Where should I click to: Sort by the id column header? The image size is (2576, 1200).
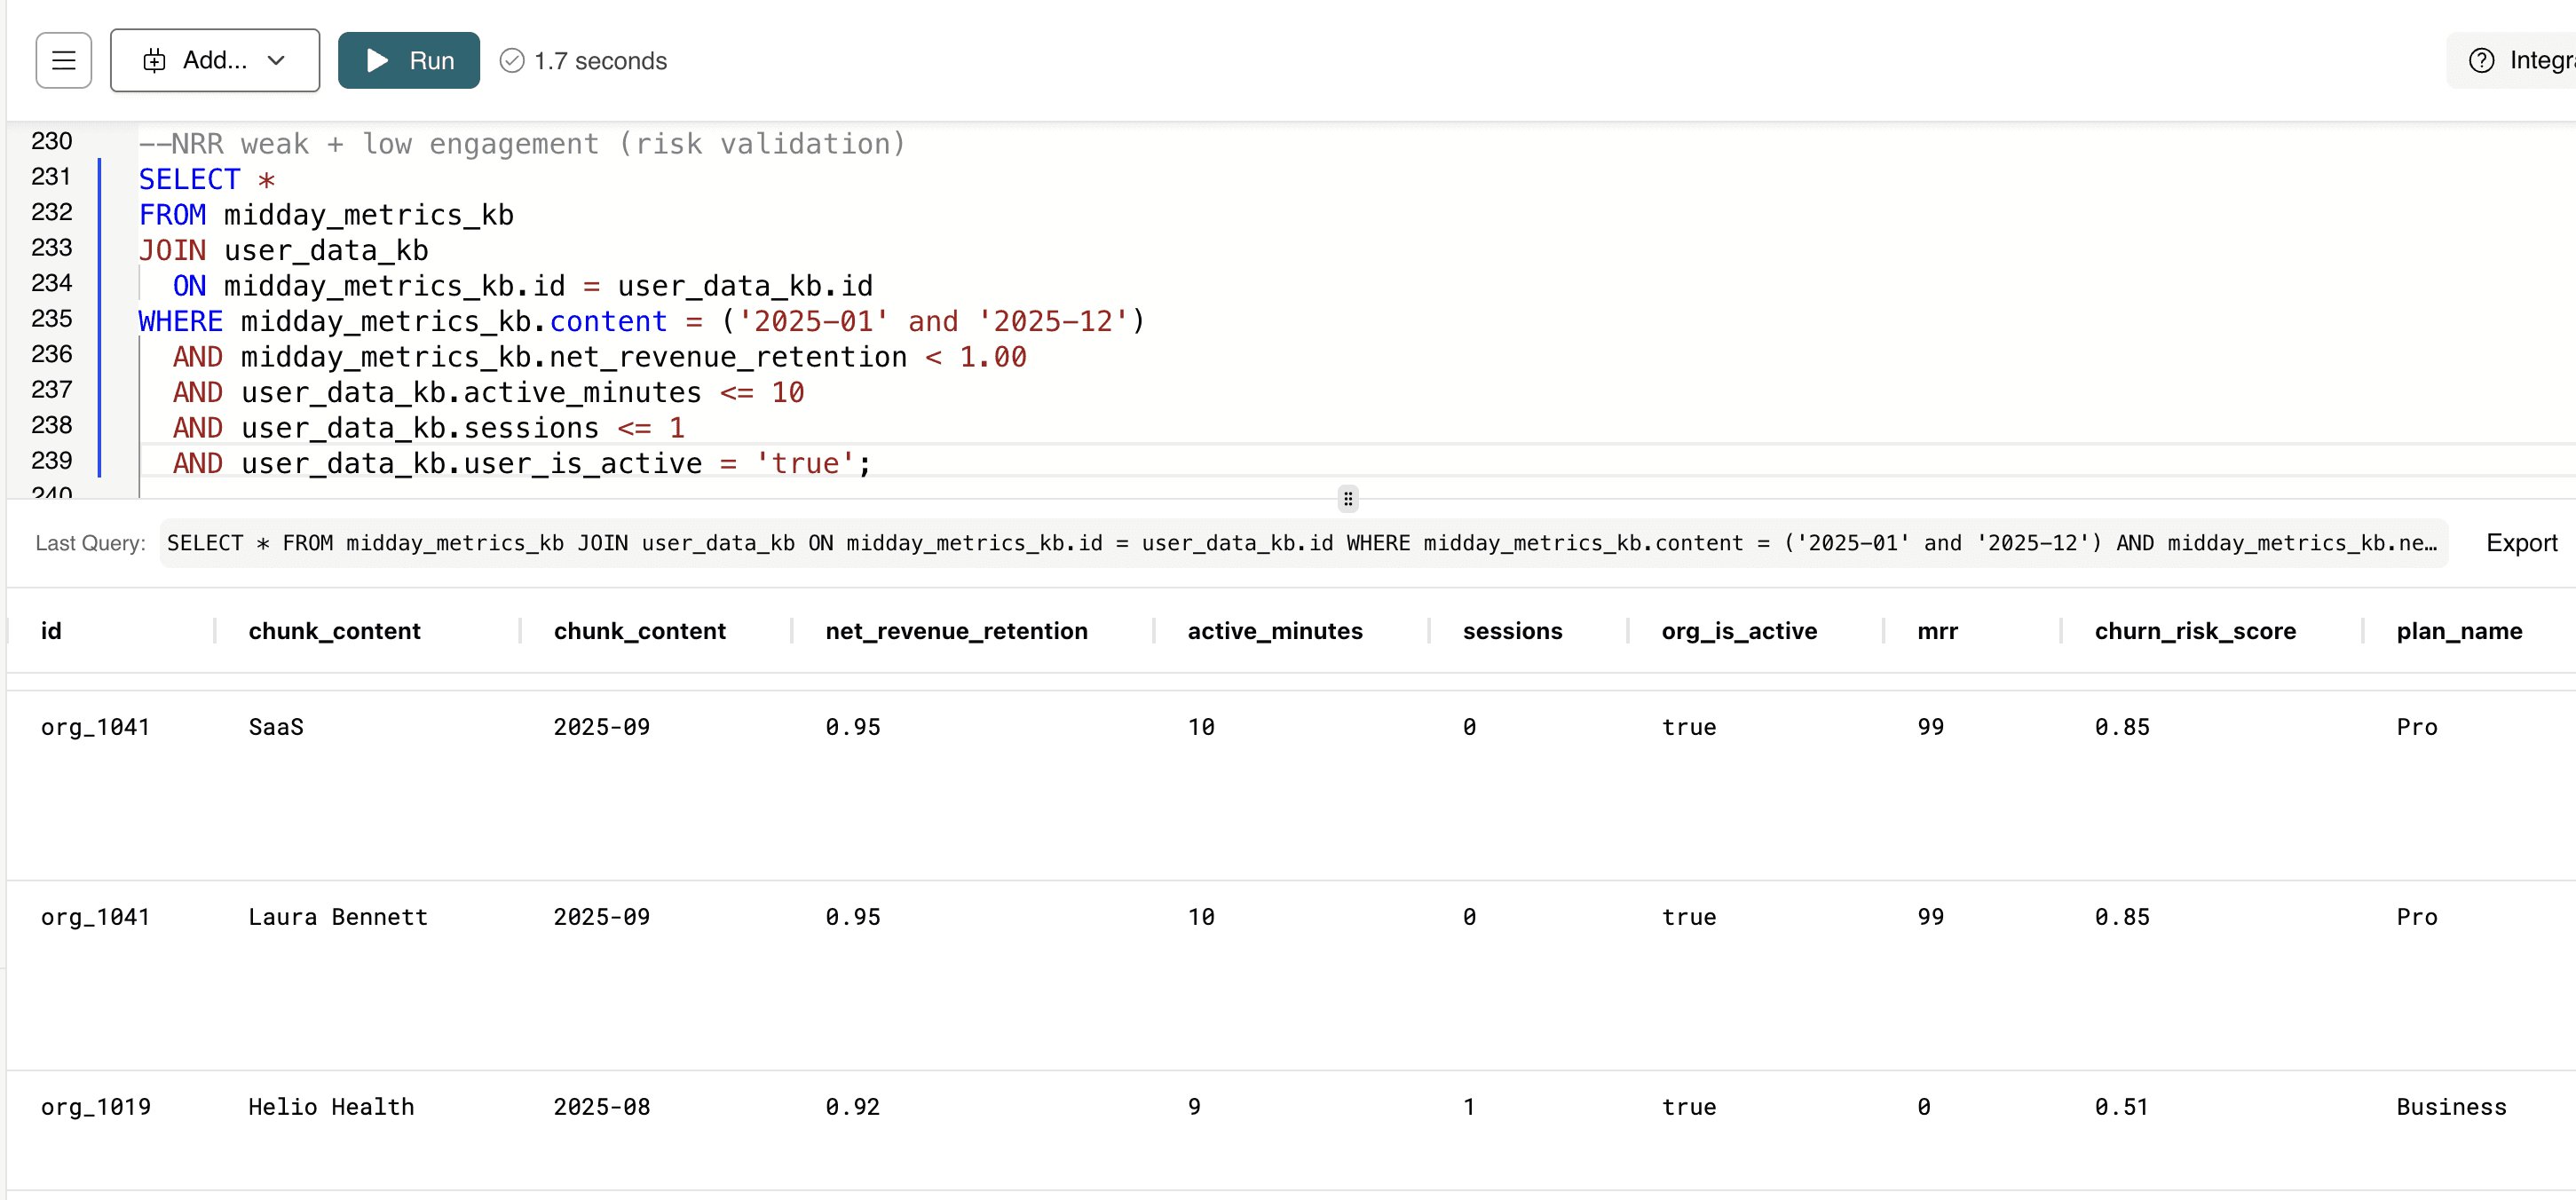pyautogui.click(x=51, y=631)
